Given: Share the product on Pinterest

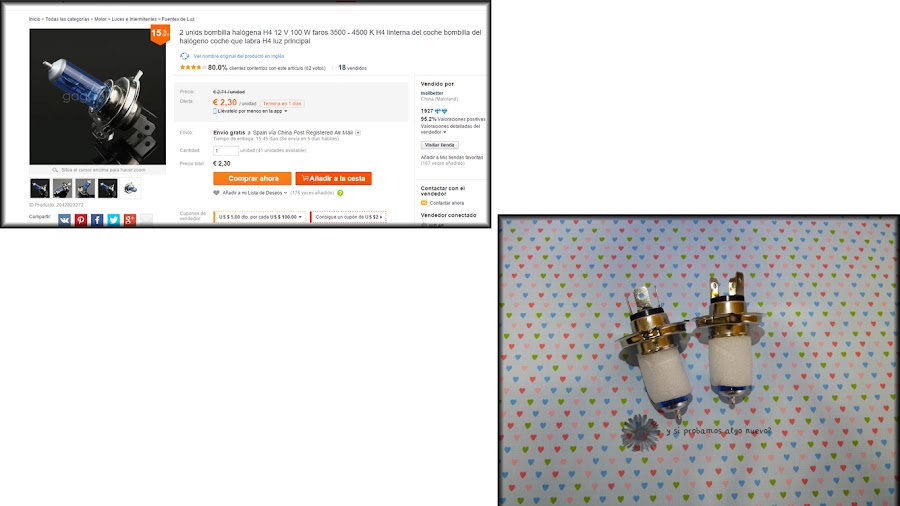Looking at the screenshot, I should (x=81, y=220).
